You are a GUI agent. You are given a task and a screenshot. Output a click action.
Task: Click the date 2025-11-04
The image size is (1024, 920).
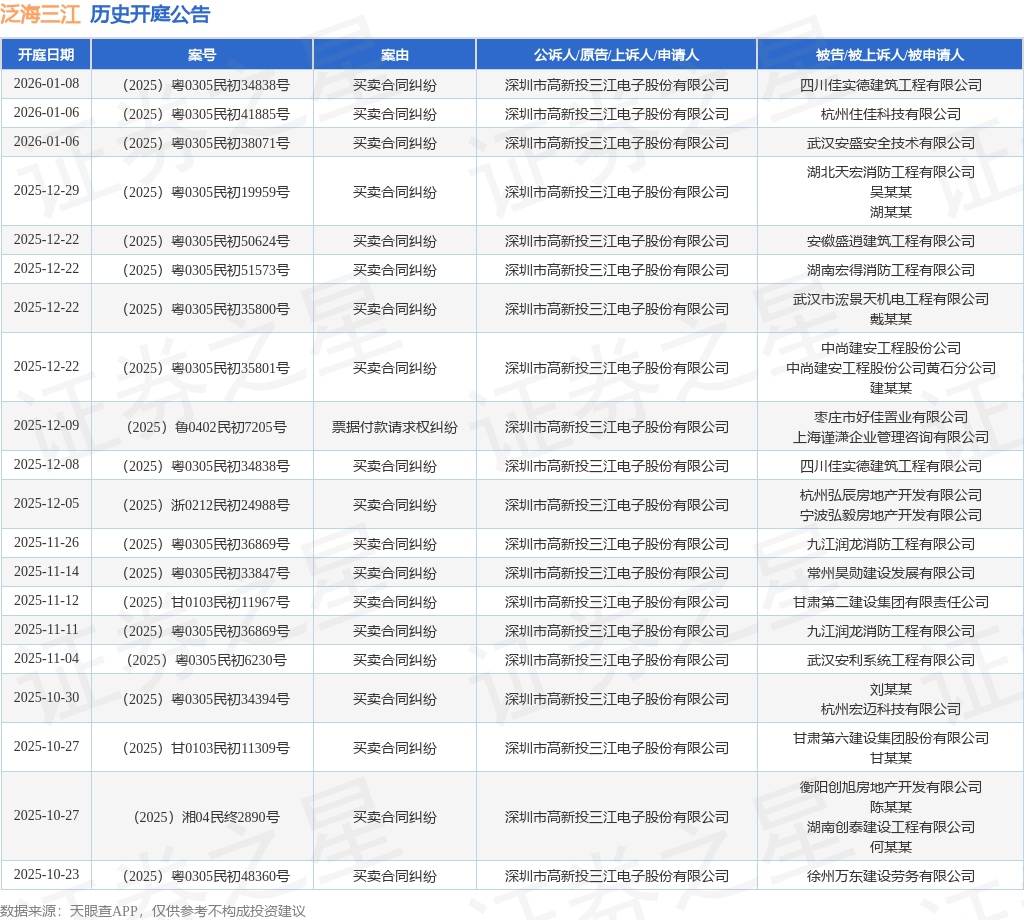(x=46, y=658)
